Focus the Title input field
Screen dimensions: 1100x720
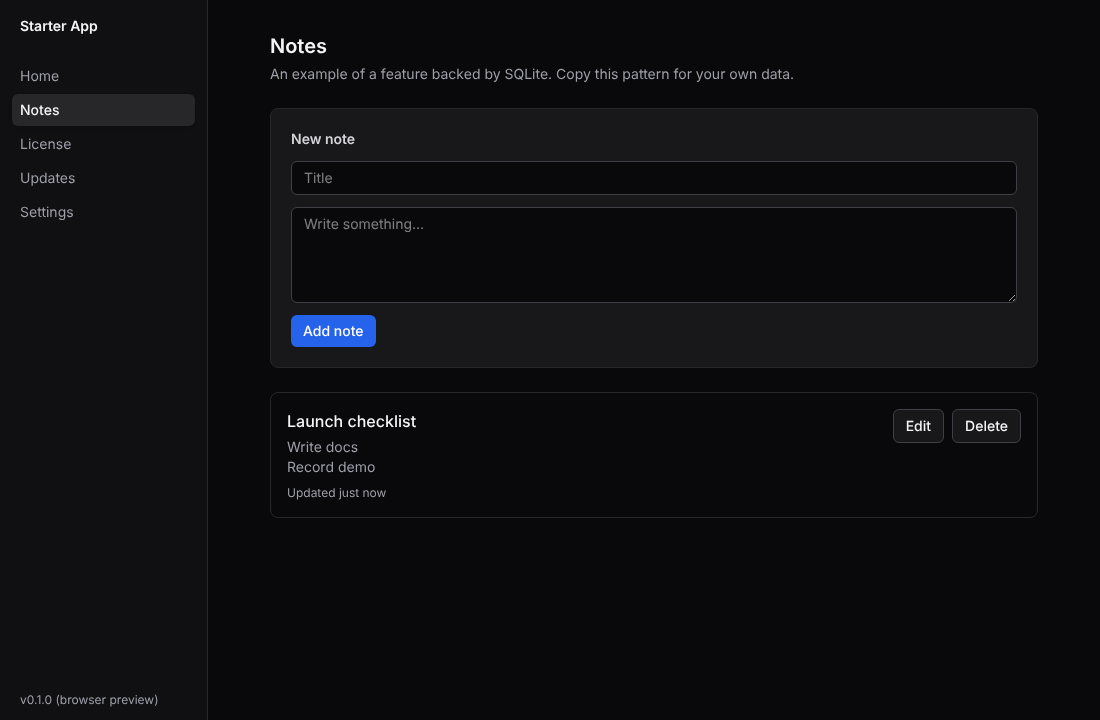653,178
